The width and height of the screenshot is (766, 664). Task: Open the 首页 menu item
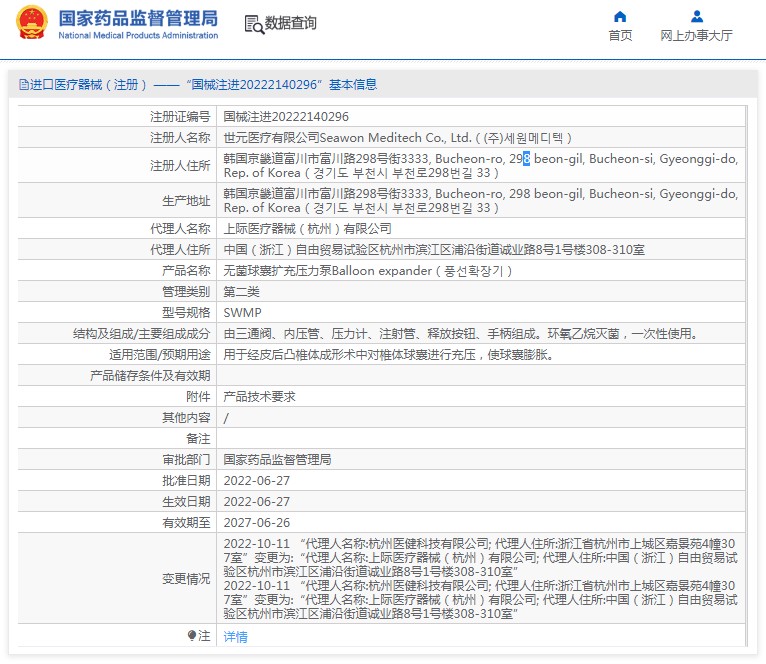[620, 36]
